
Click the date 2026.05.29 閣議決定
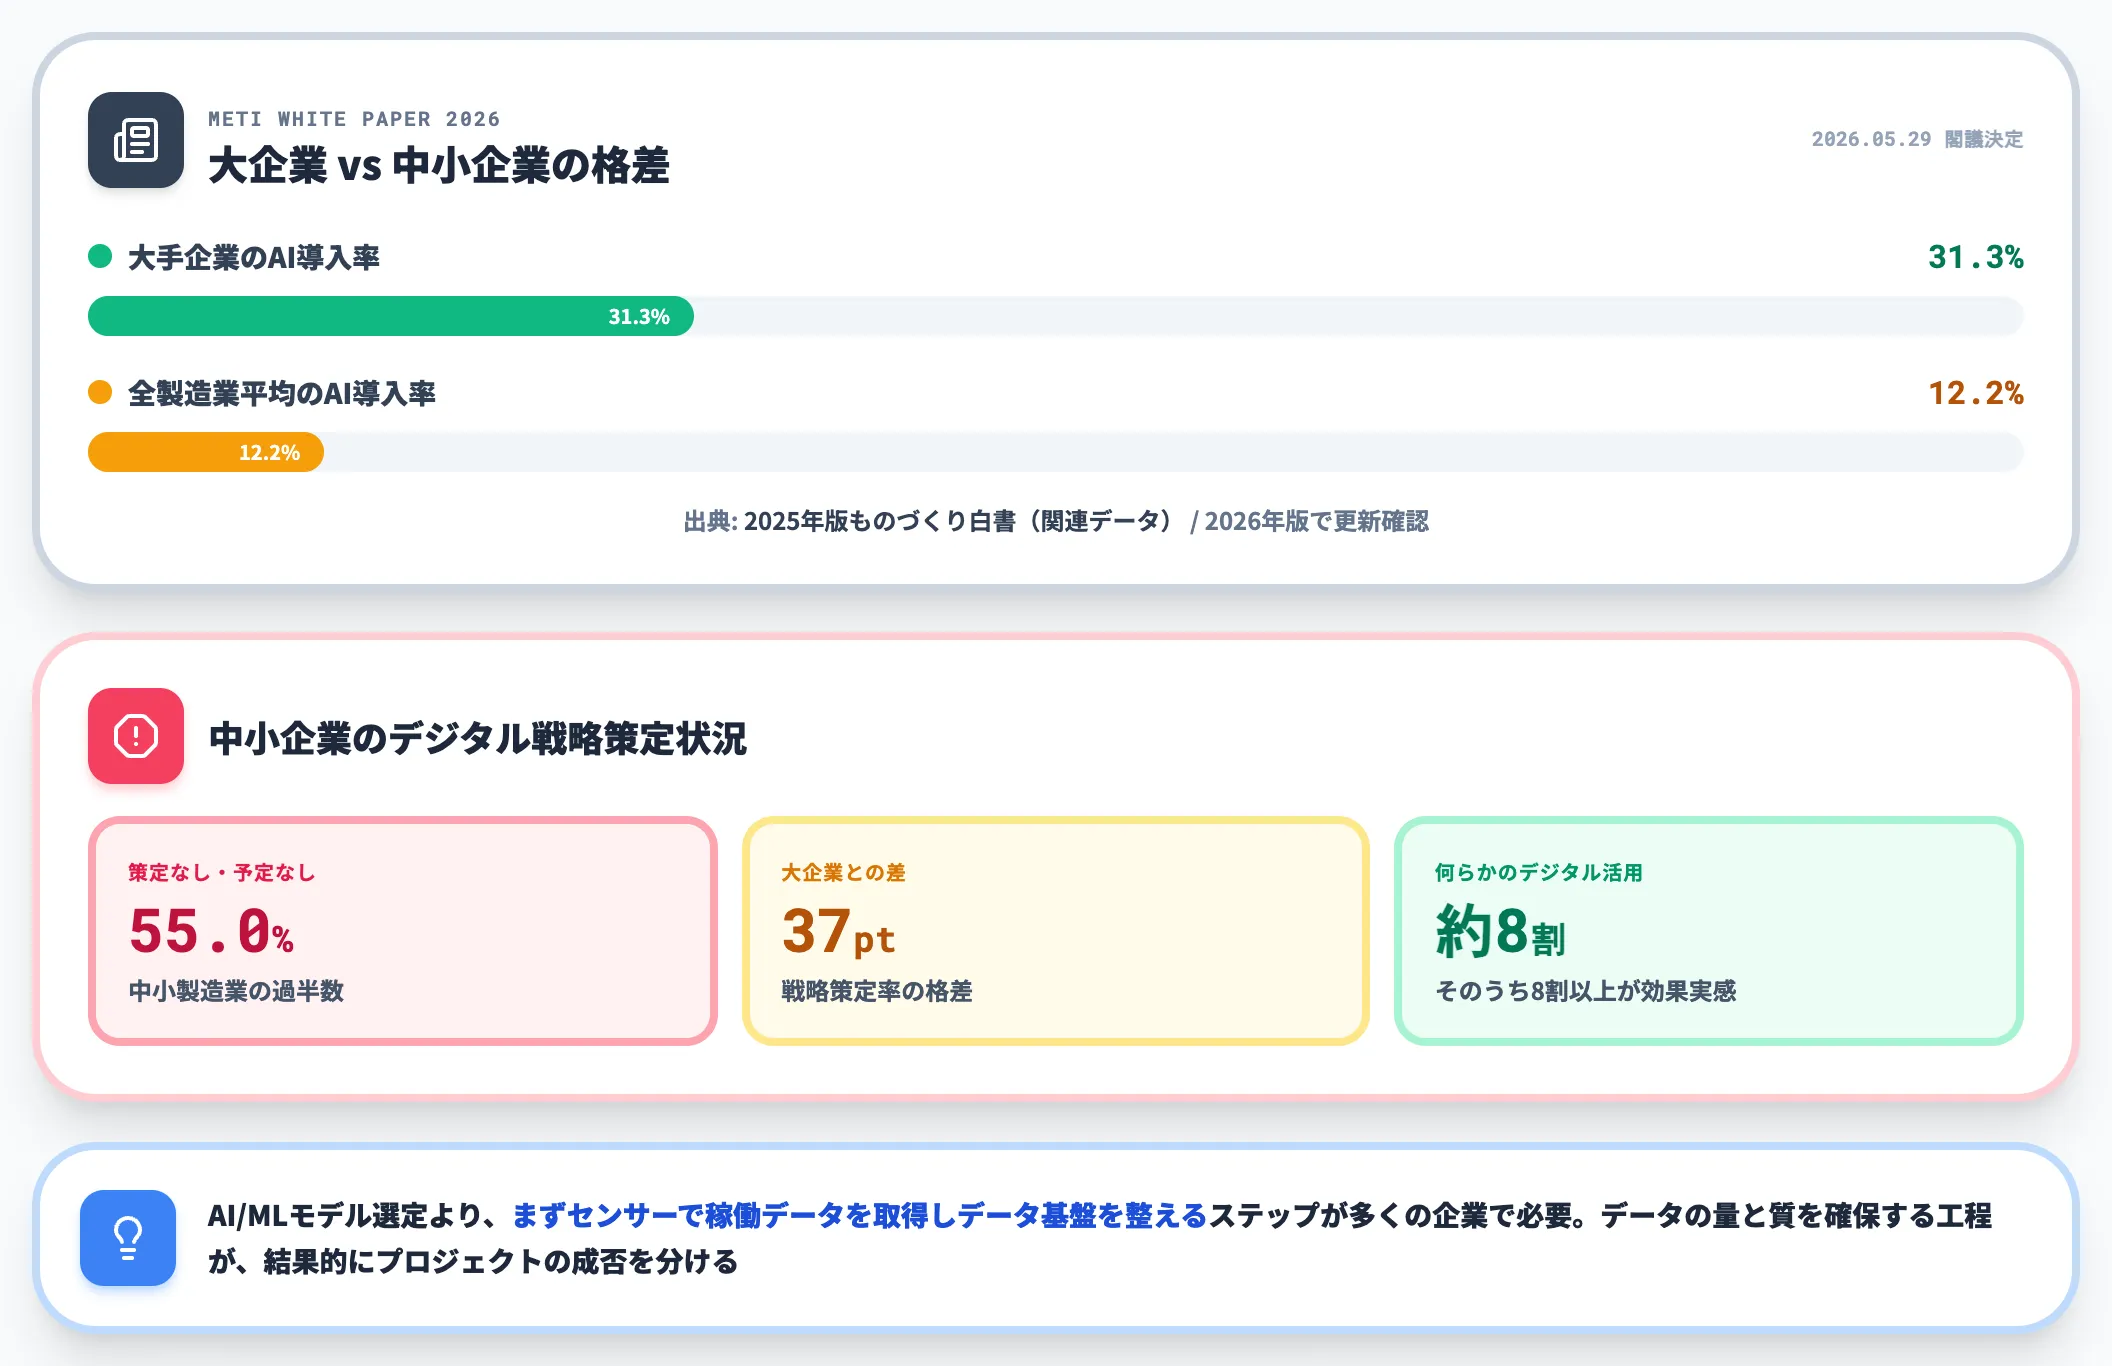click(x=1917, y=139)
